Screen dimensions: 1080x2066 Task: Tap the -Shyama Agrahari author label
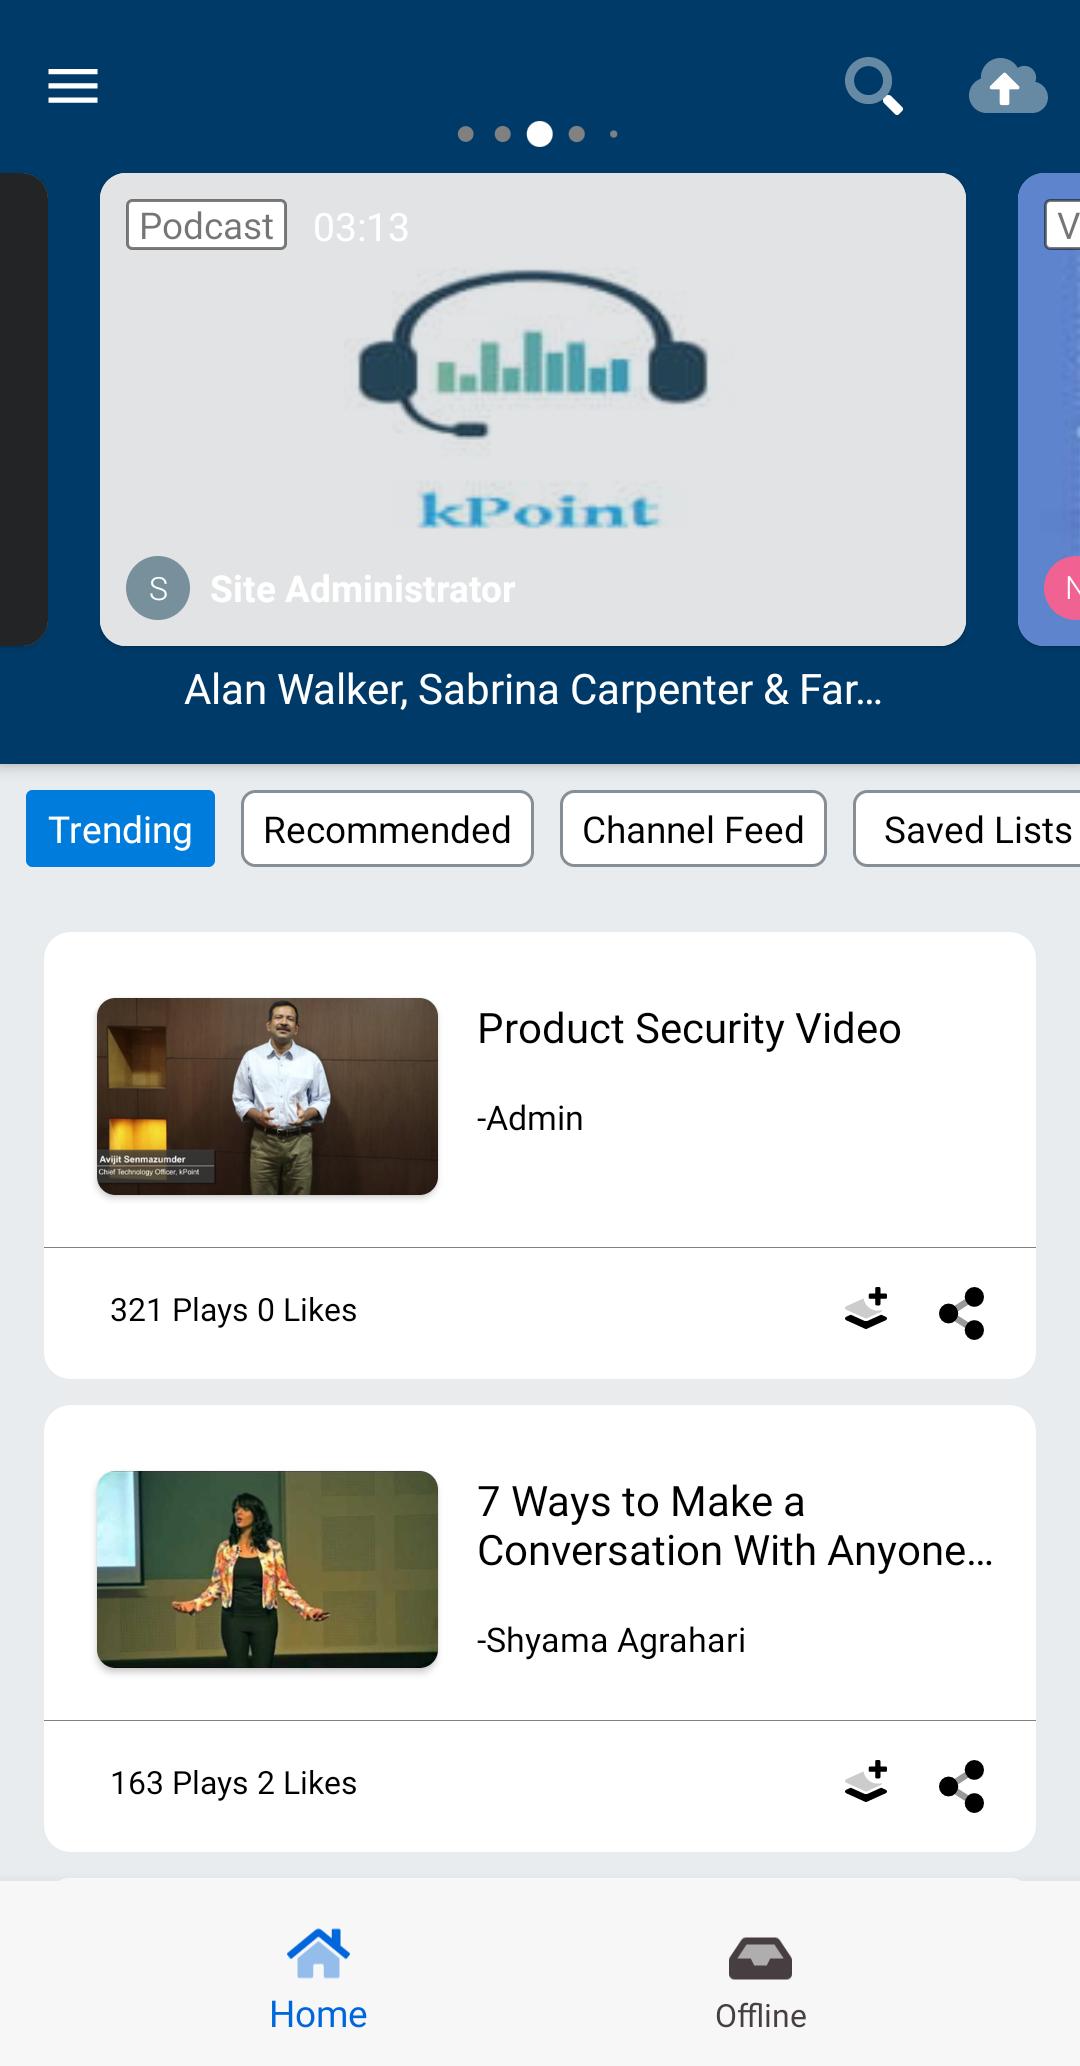coord(611,1641)
